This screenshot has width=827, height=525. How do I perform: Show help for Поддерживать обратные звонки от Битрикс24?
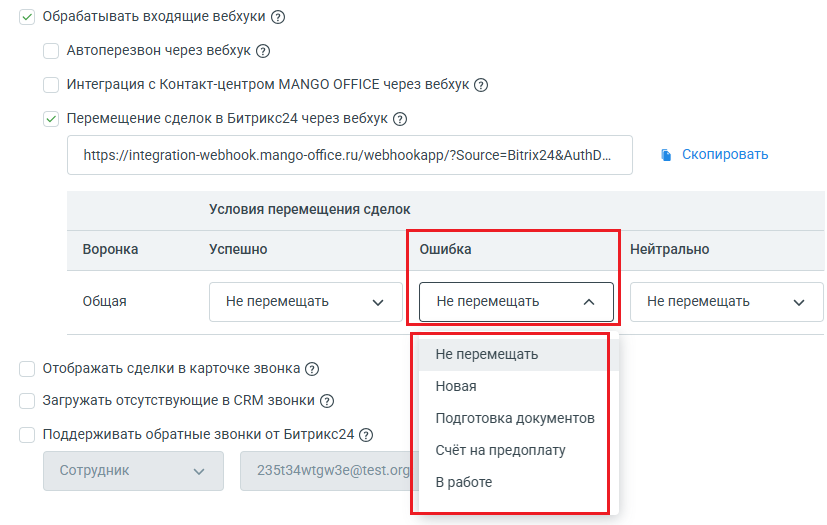pyautogui.click(x=366, y=435)
